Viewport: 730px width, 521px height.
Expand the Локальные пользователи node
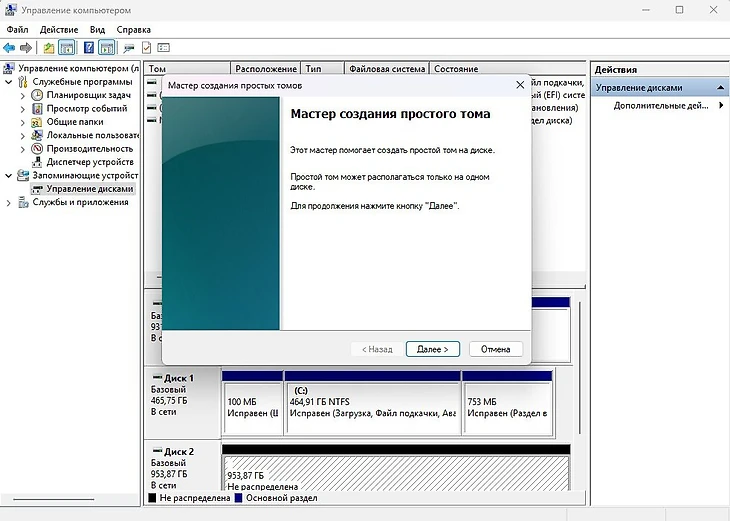[x=22, y=135]
